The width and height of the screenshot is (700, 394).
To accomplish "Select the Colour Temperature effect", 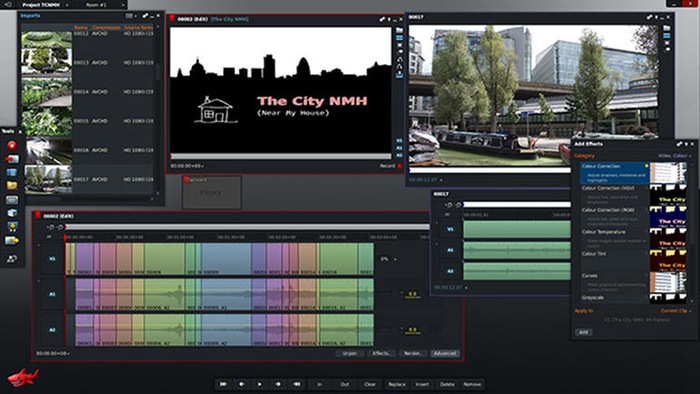I will (x=633, y=238).
